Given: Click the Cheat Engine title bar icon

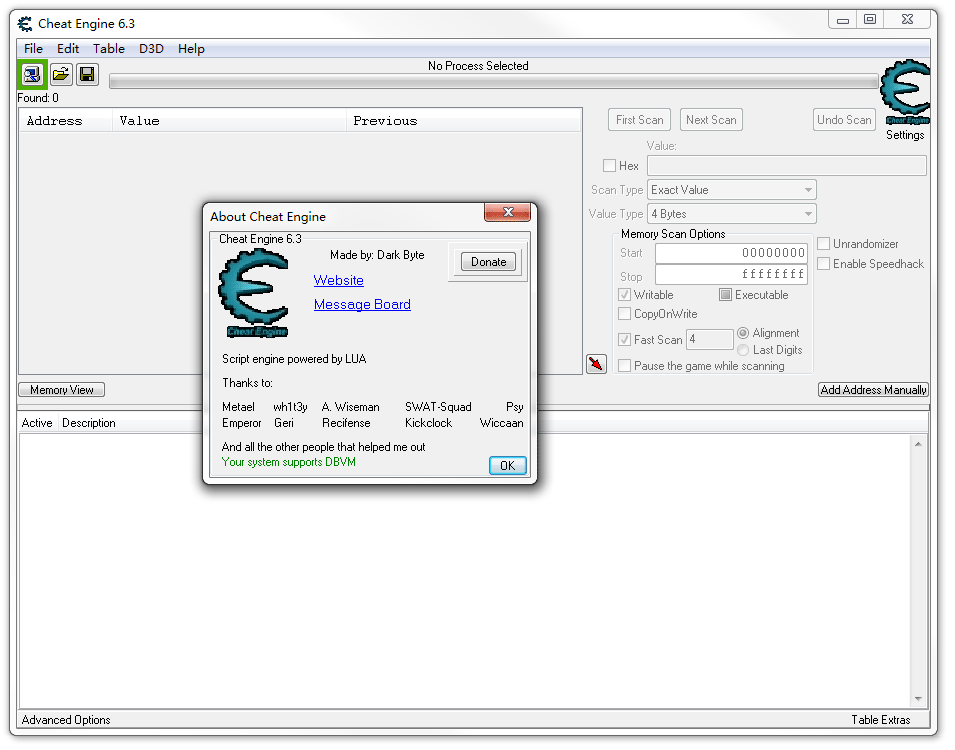Looking at the screenshot, I should [25, 23].
